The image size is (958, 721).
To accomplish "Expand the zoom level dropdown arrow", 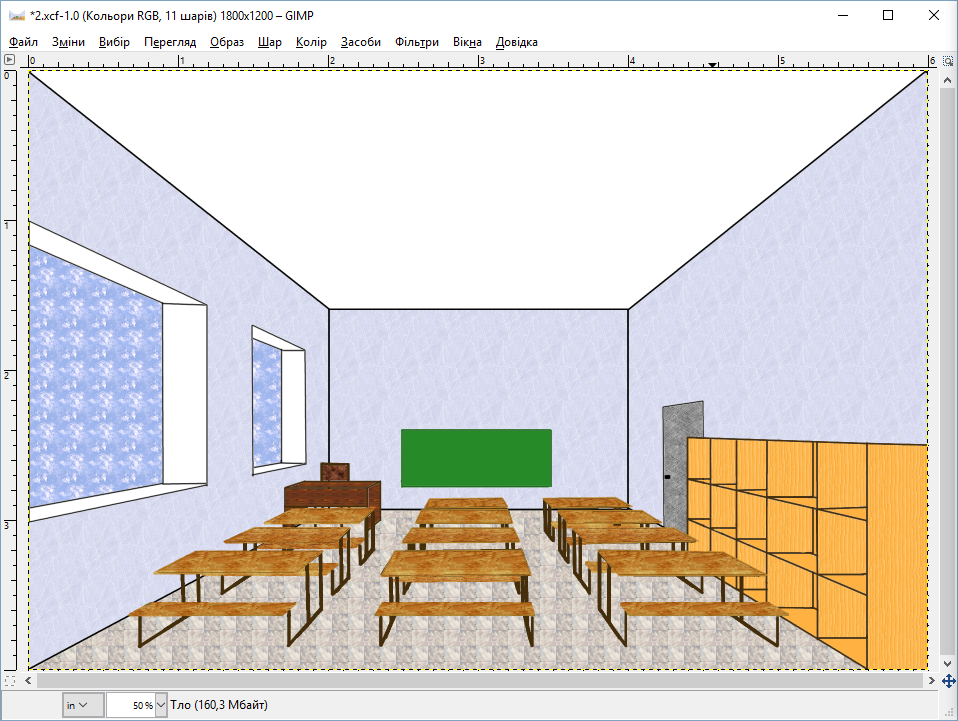I will tap(161, 705).
